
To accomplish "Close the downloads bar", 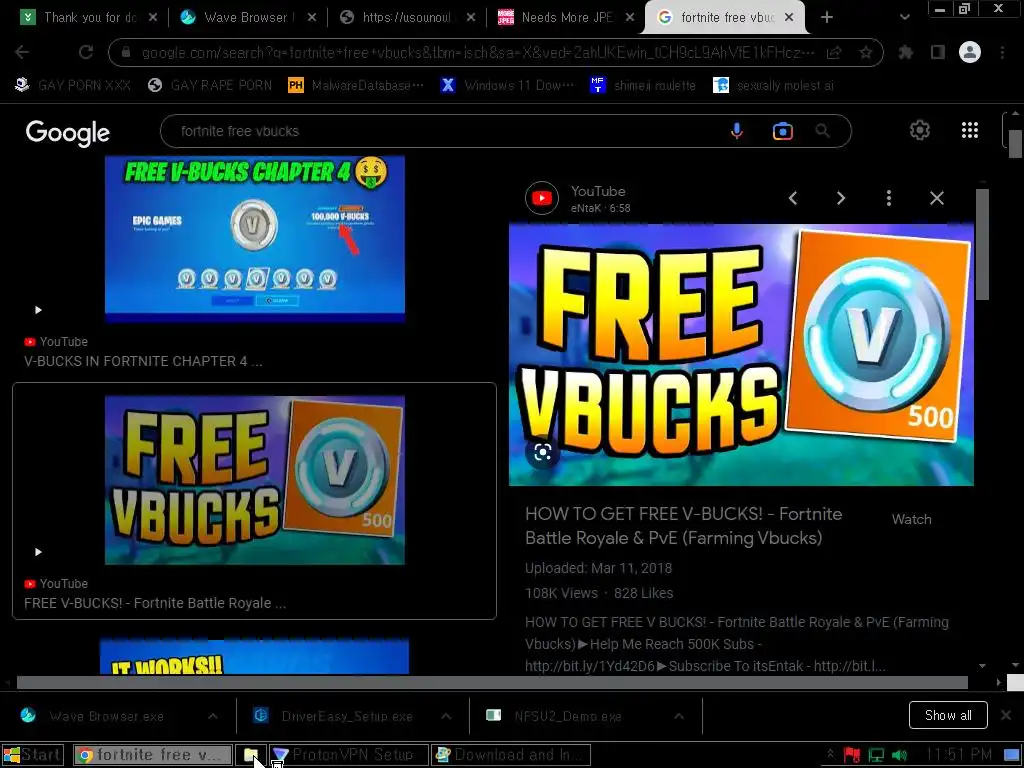I will coord(1006,715).
